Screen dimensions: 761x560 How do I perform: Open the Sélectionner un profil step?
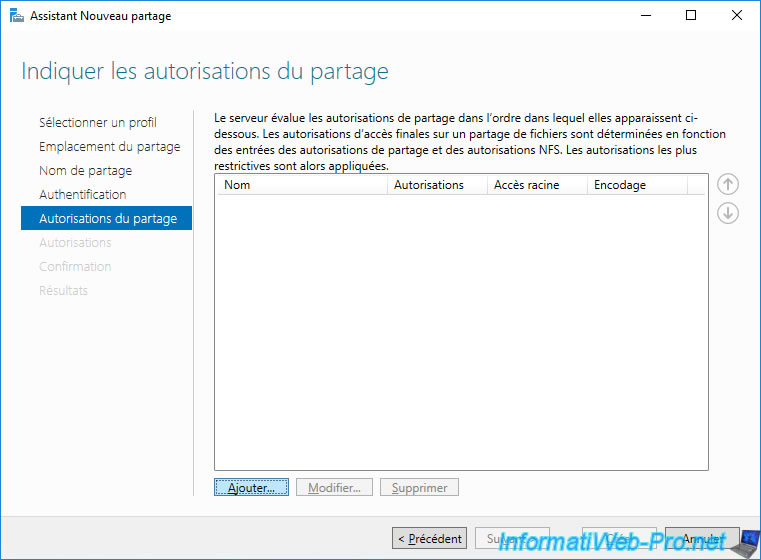[x=97, y=123]
